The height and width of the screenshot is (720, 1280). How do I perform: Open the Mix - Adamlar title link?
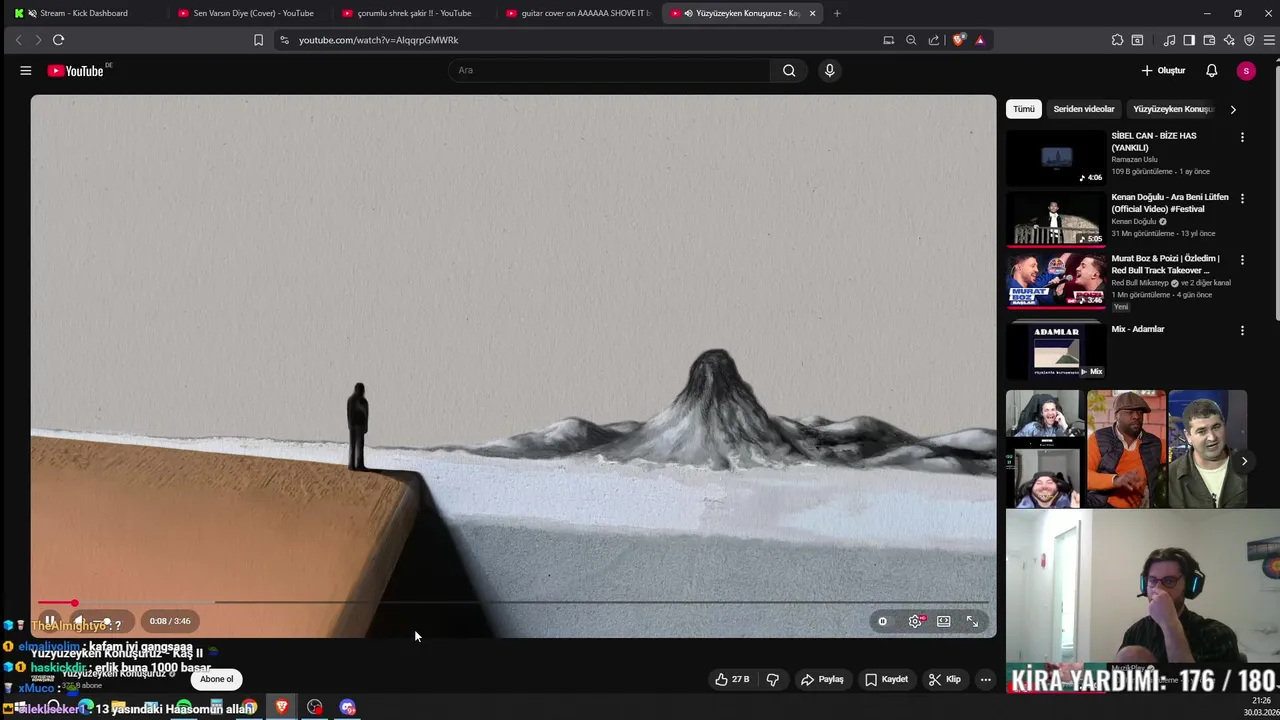[x=1138, y=329]
